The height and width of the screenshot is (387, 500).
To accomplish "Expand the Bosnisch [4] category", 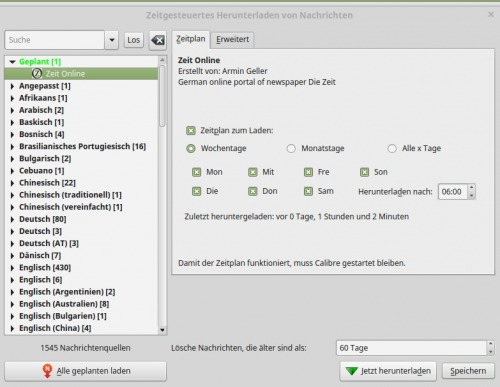I will pos(12,134).
